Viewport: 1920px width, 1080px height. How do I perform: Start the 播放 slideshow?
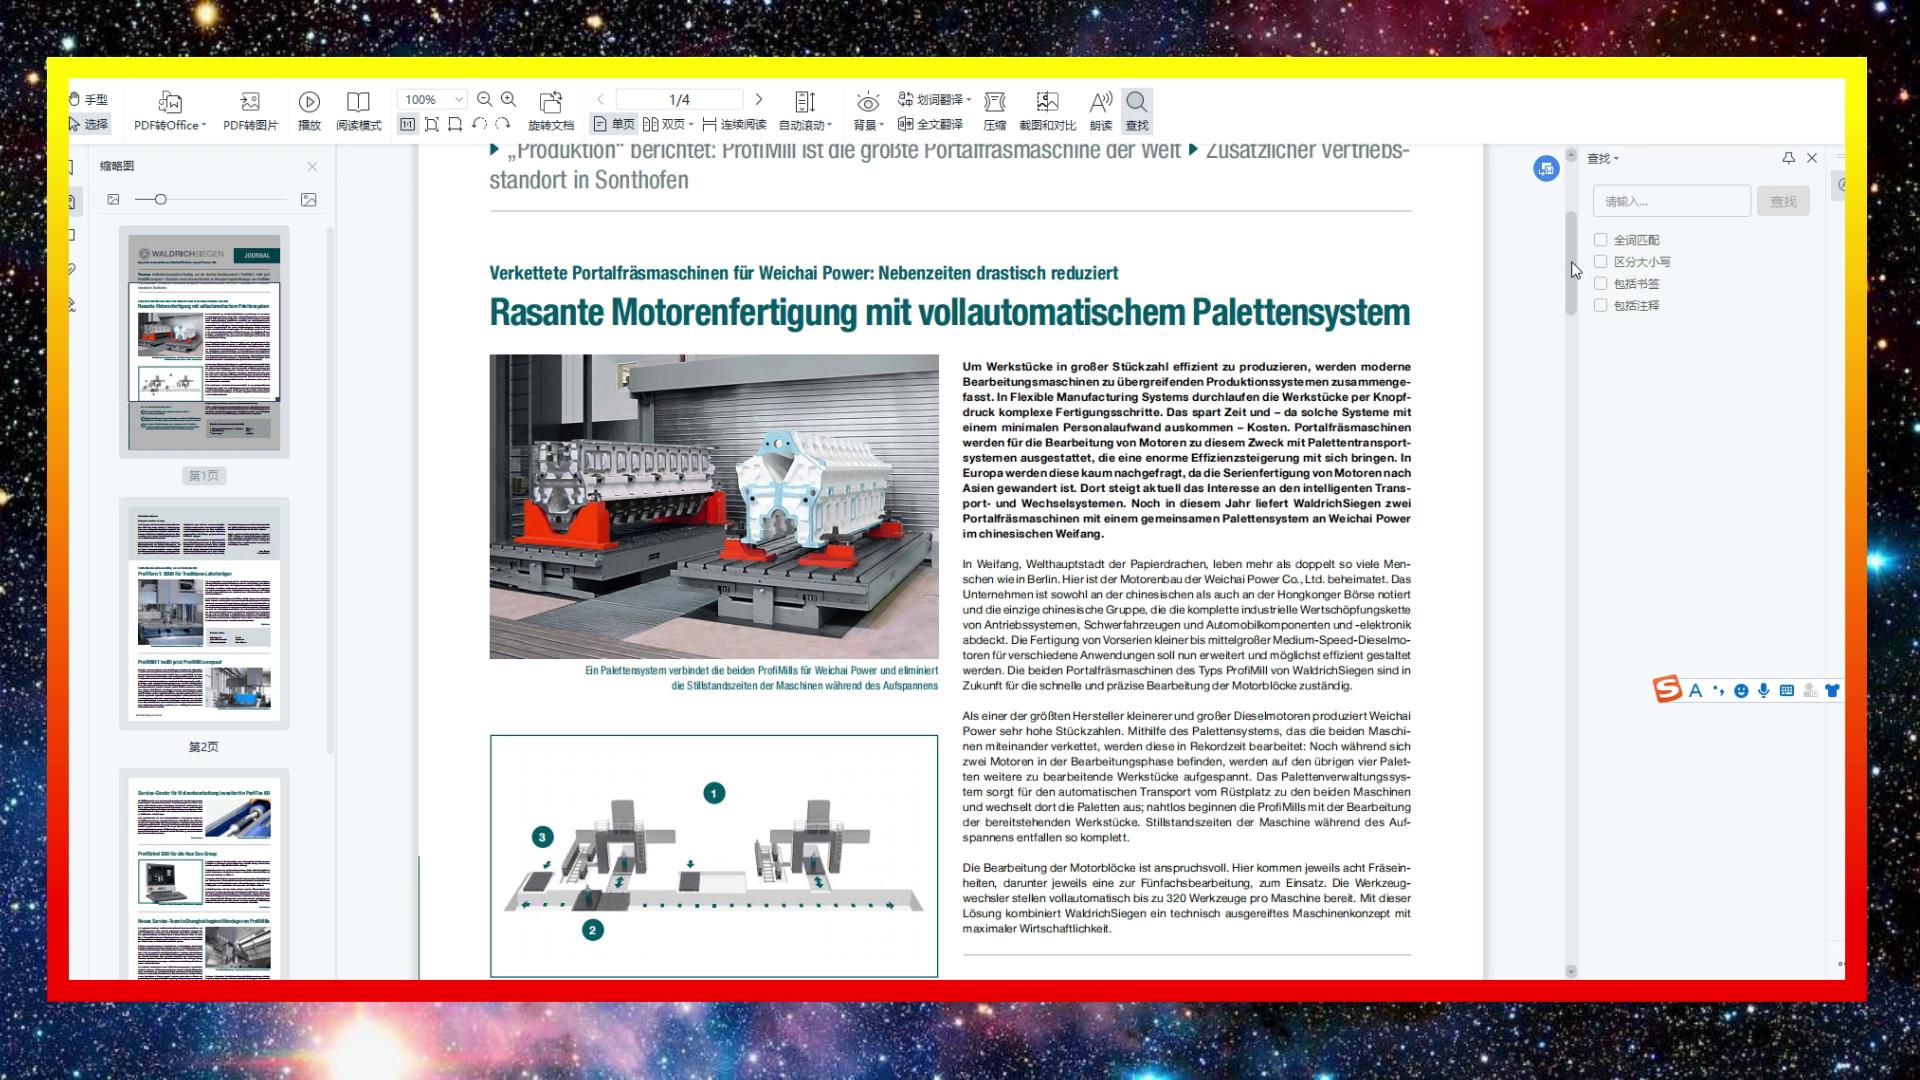[x=309, y=102]
